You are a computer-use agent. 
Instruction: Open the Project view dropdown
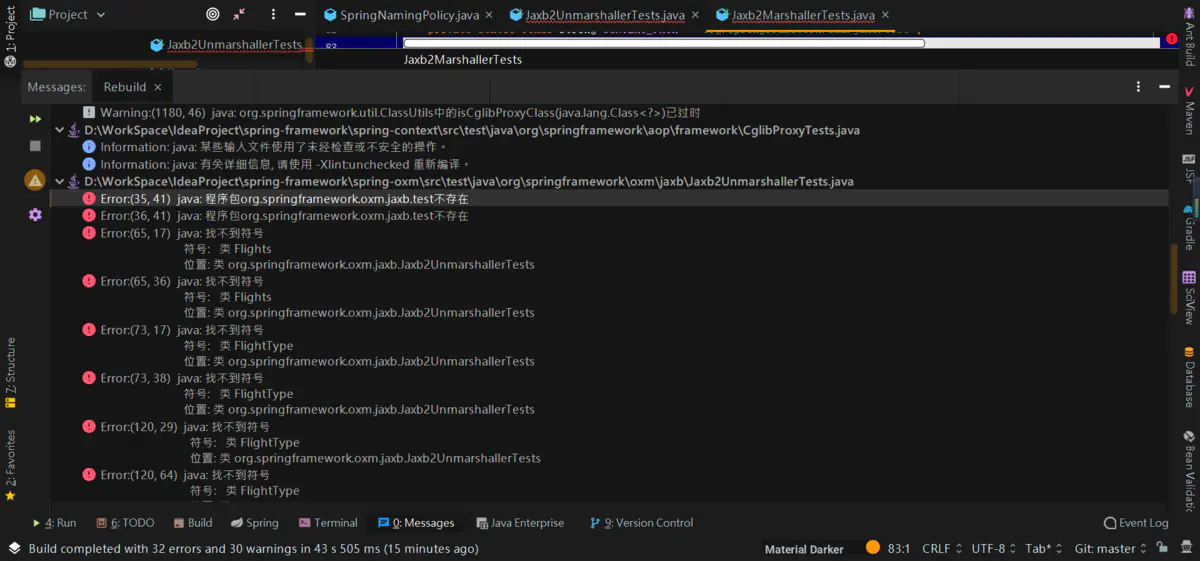(68, 15)
